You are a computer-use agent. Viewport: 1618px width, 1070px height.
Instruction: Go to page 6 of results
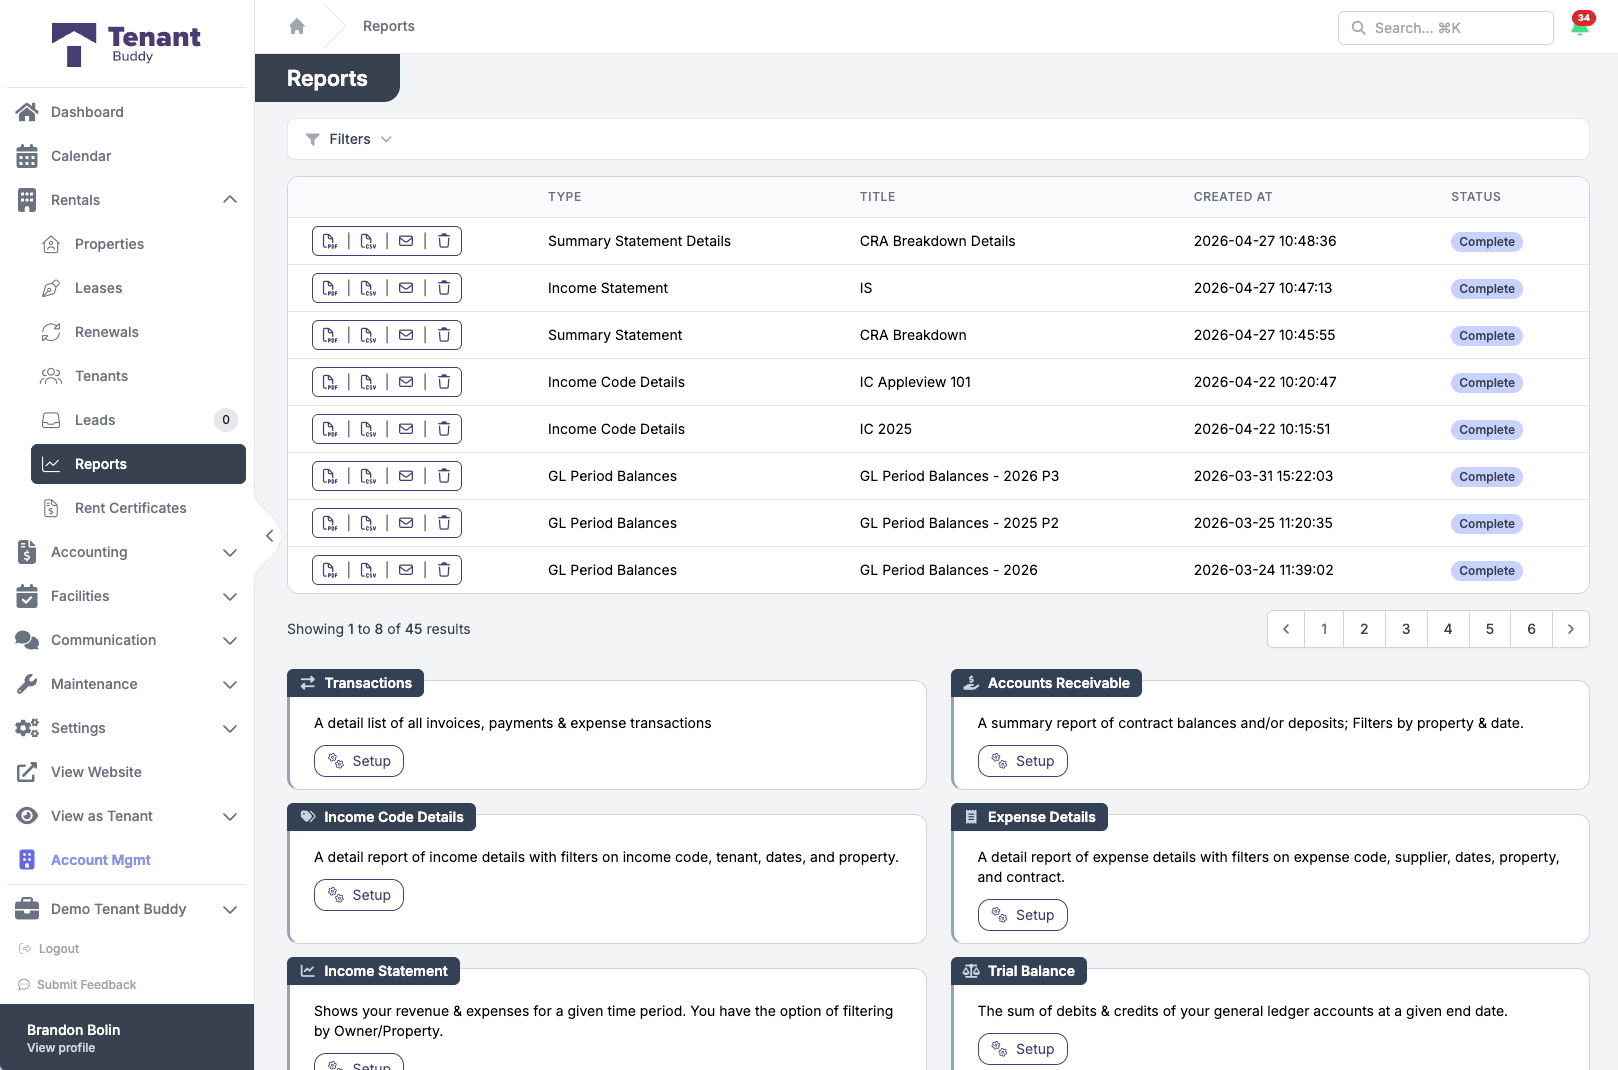pos(1531,629)
